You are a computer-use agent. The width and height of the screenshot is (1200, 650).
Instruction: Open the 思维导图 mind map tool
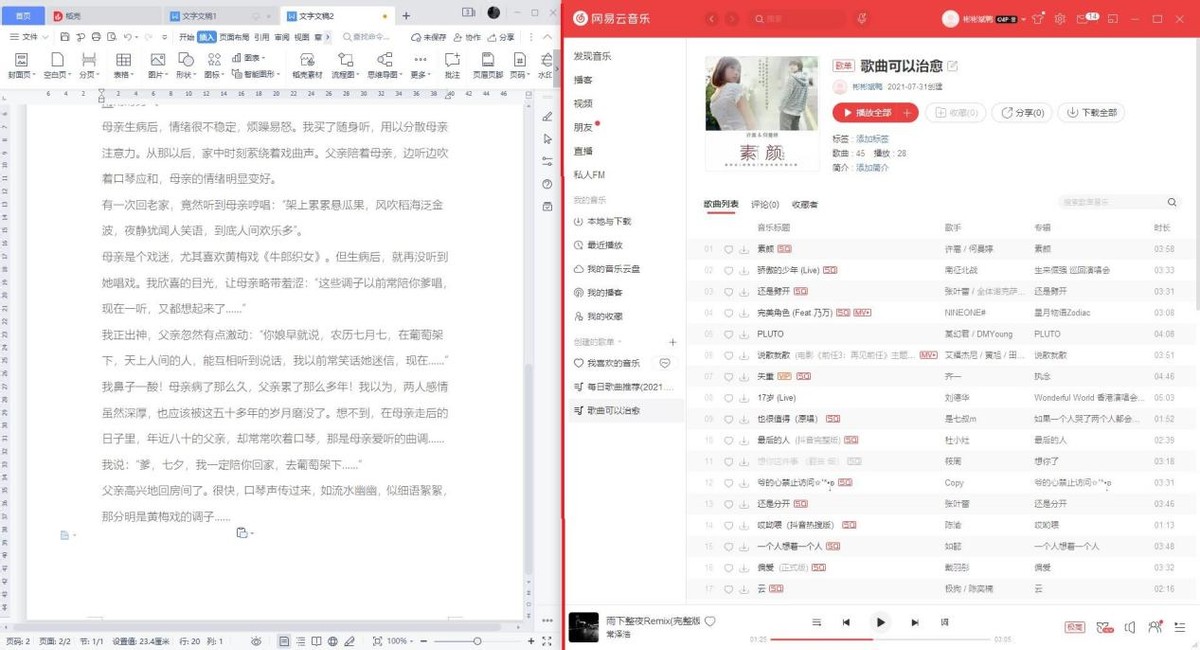coord(385,65)
